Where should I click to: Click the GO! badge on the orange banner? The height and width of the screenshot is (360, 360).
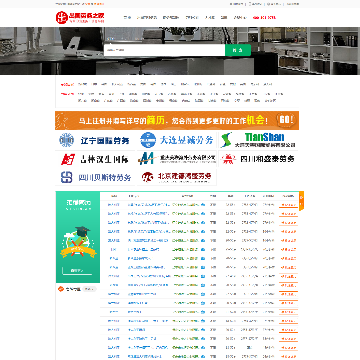286,119
